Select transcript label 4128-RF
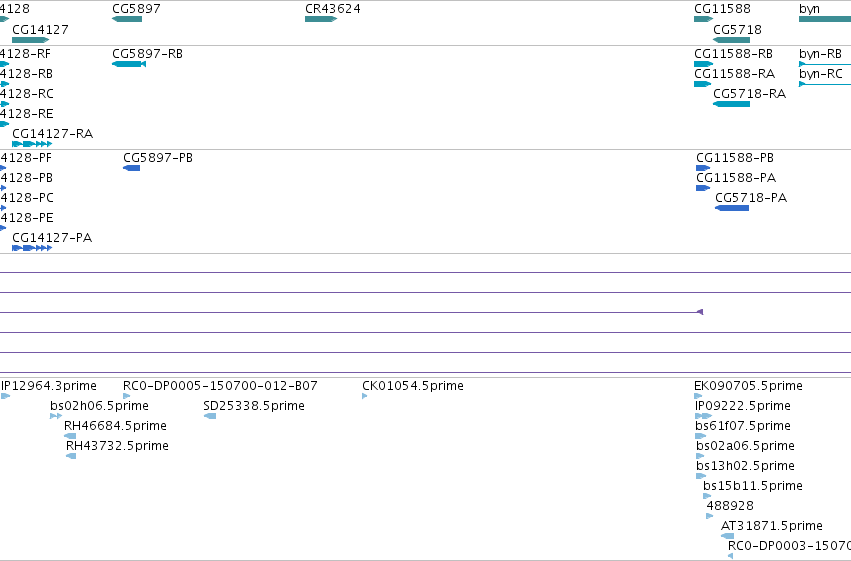This screenshot has width=851, height=561. pyautogui.click(x=26, y=54)
